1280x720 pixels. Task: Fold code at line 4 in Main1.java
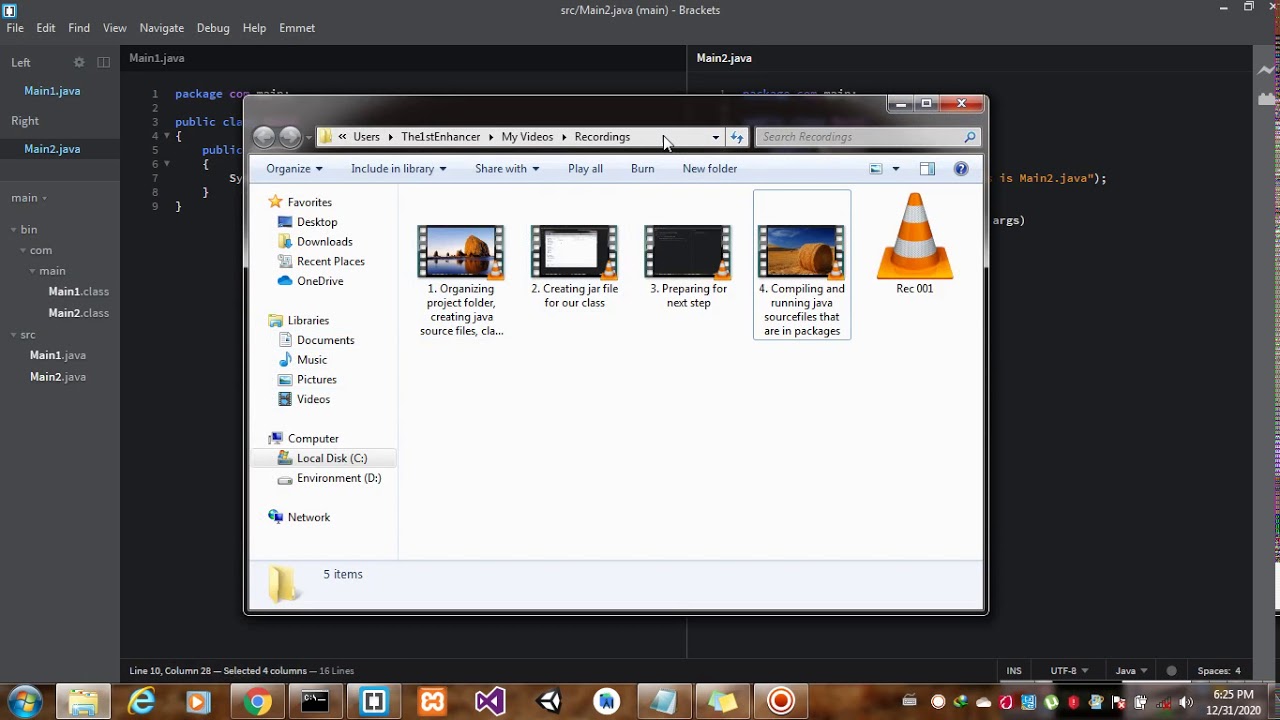point(166,135)
